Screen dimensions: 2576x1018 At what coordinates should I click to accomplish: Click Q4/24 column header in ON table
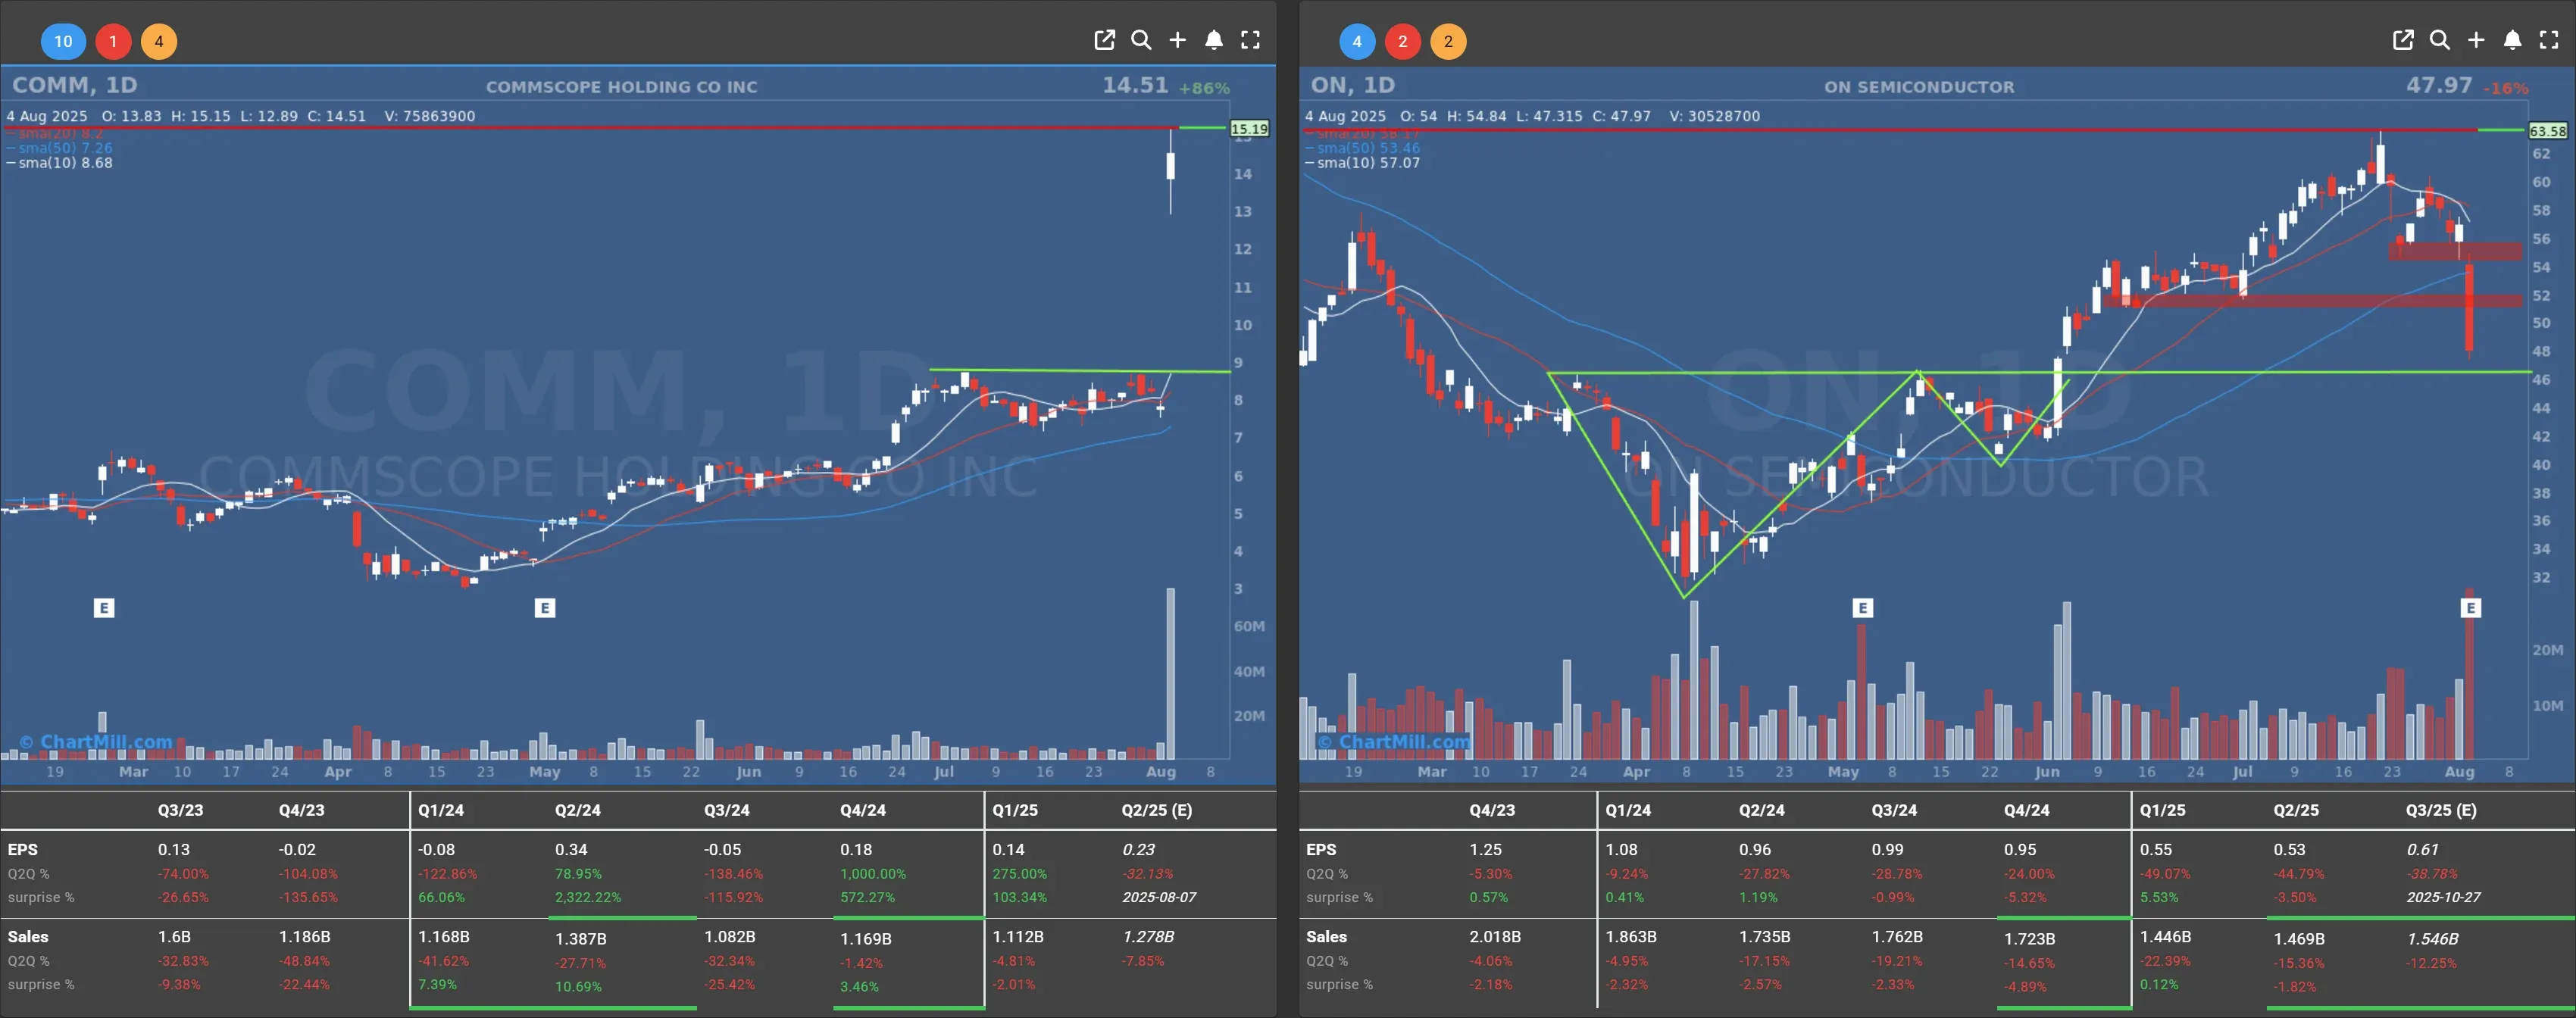click(2026, 810)
